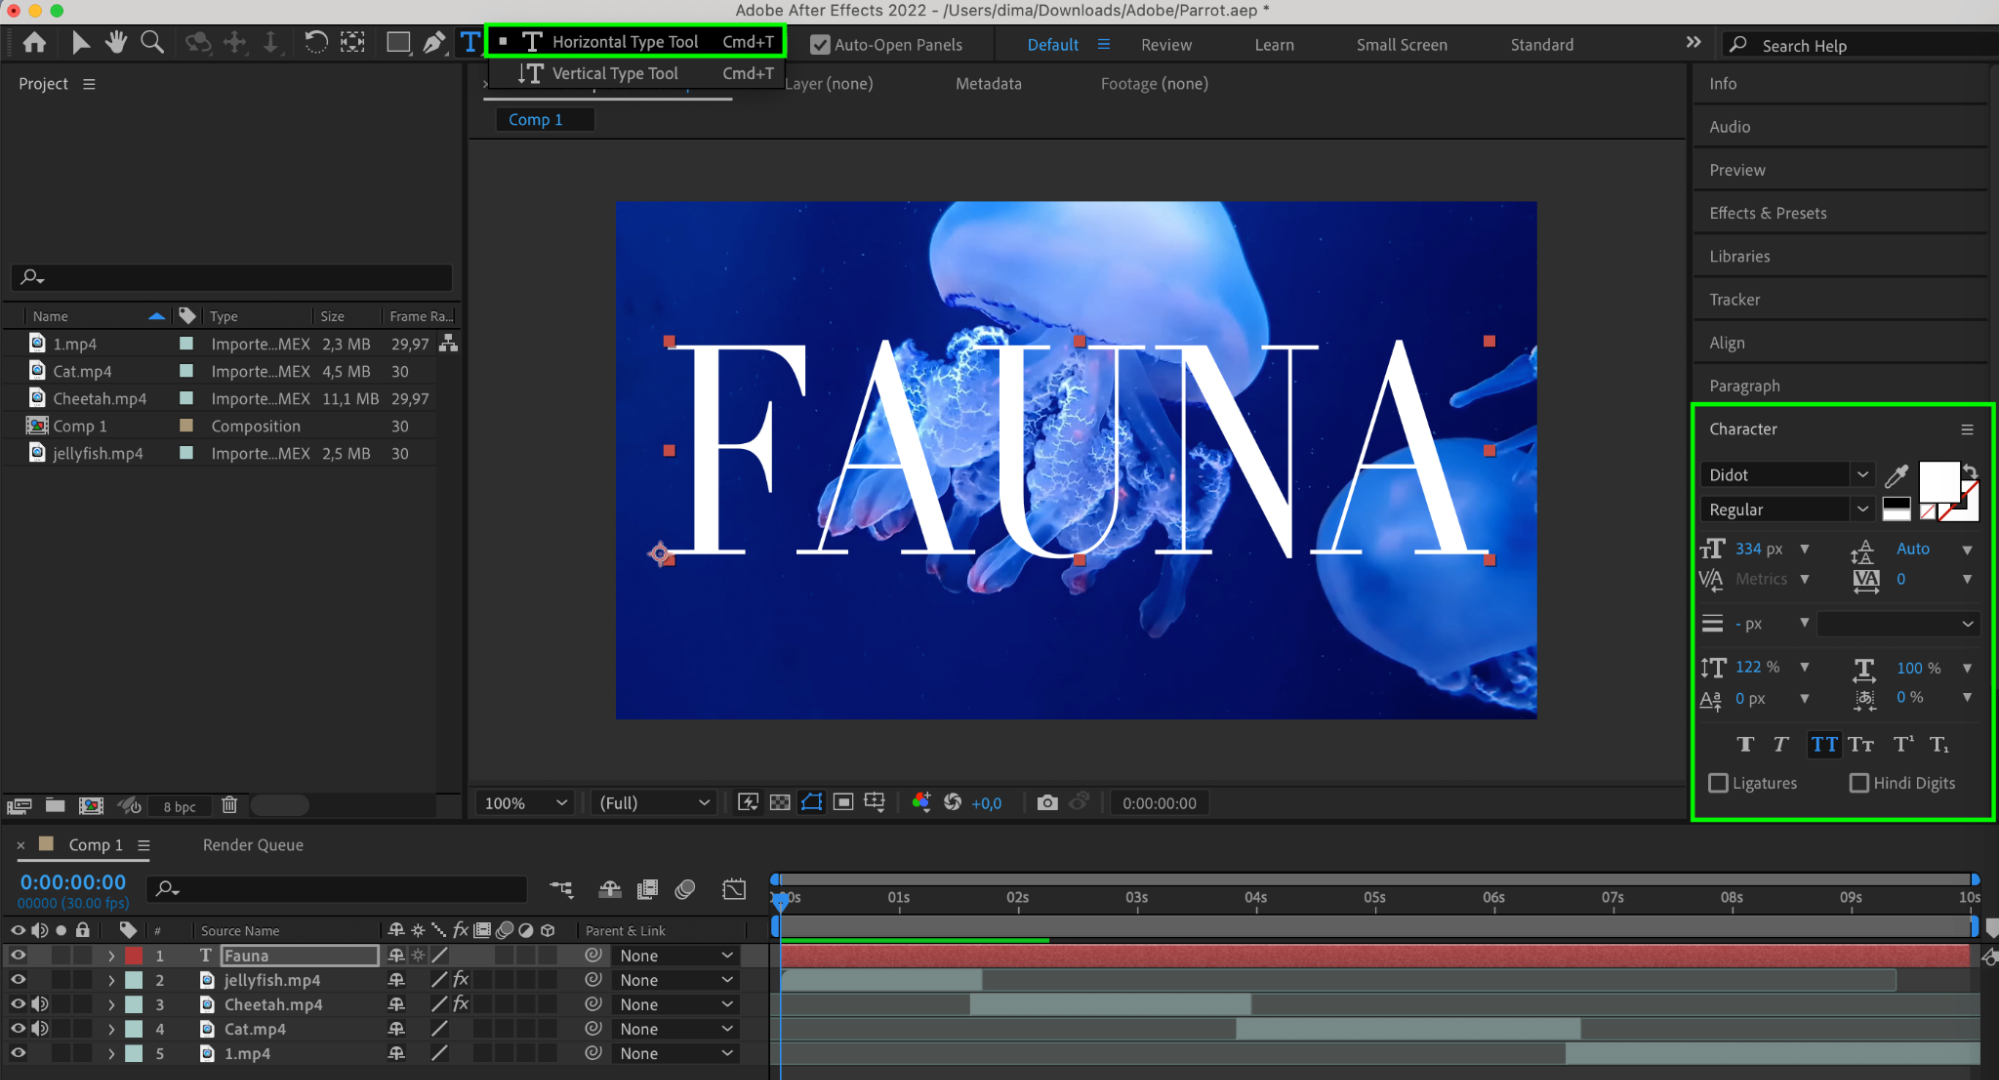Choose Vertical Type Tool from menu
The width and height of the screenshot is (1999, 1080).
614,73
